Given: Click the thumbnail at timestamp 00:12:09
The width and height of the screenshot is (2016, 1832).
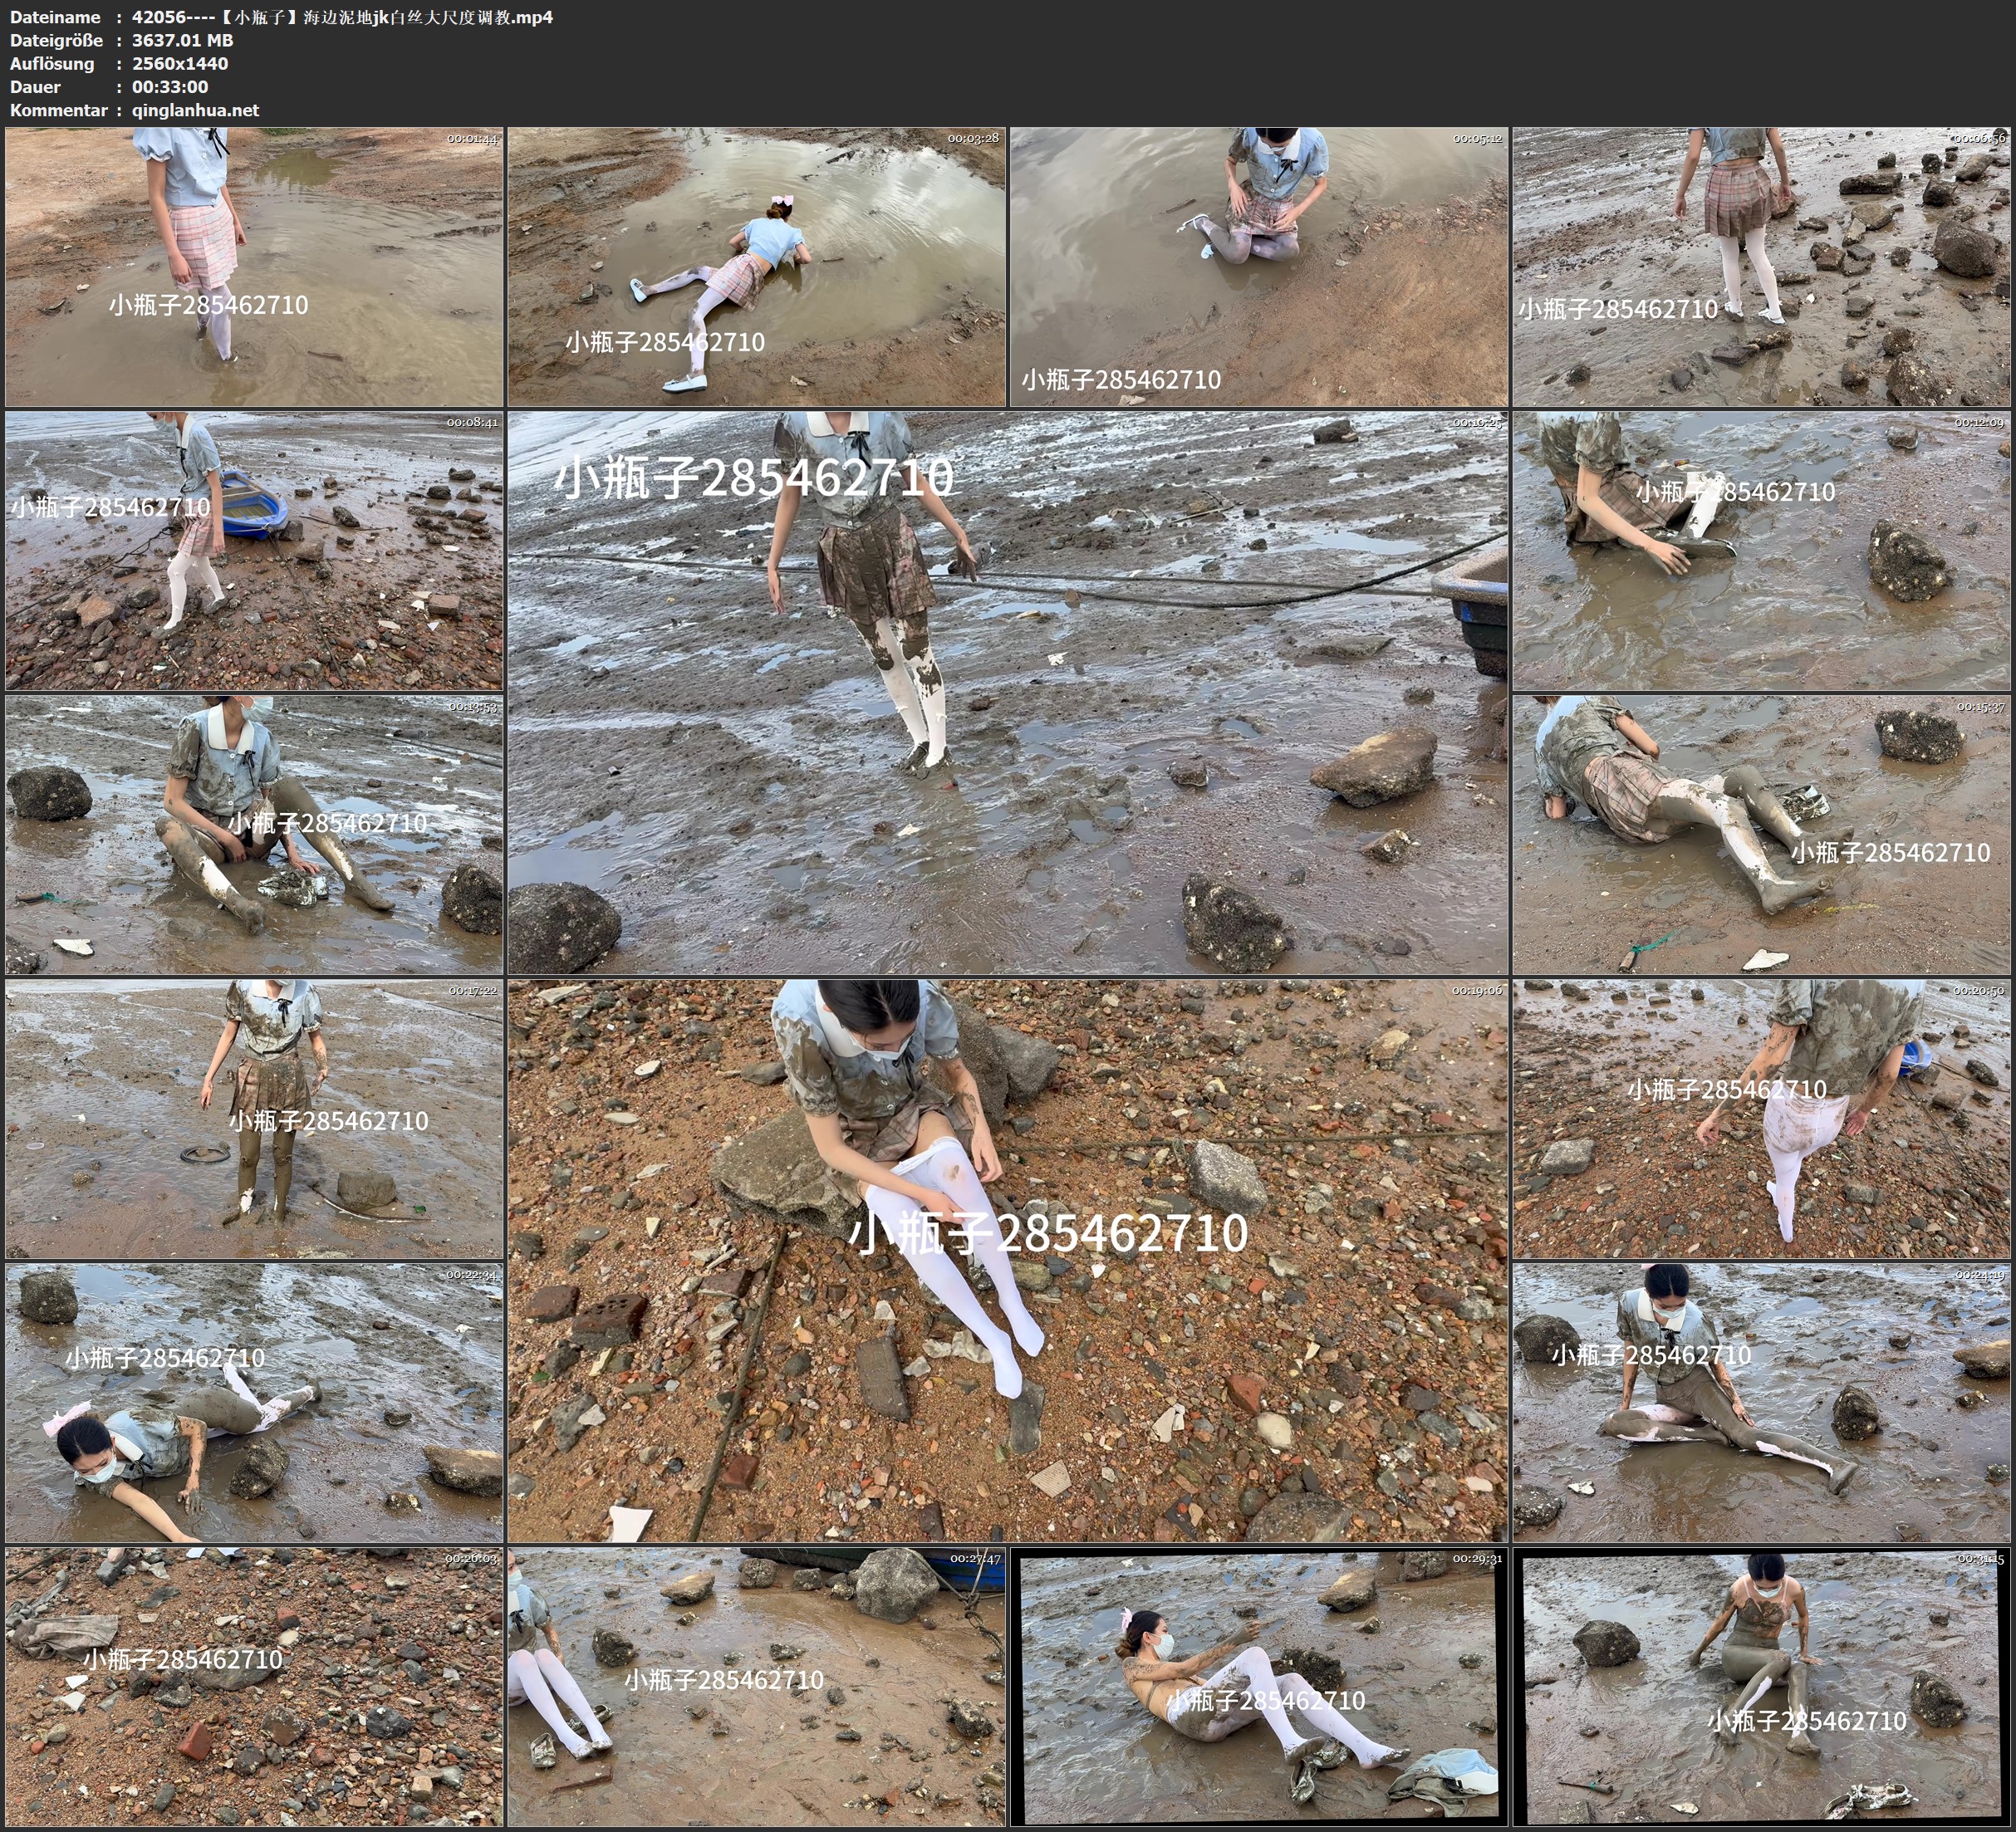Looking at the screenshot, I should [1762, 550].
